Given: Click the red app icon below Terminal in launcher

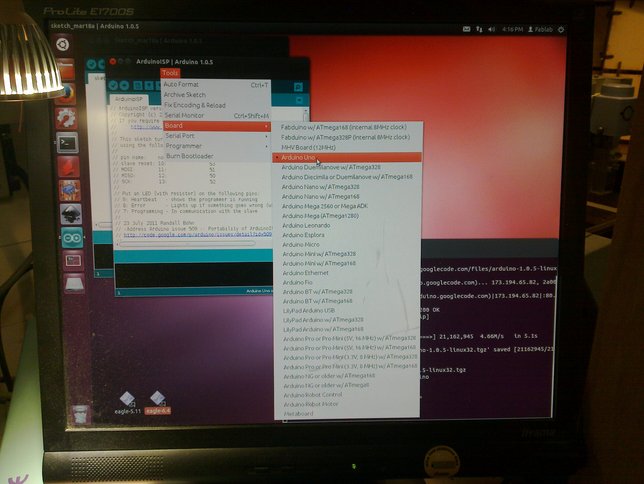Looking at the screenshot, I should (x=69, y=167).
